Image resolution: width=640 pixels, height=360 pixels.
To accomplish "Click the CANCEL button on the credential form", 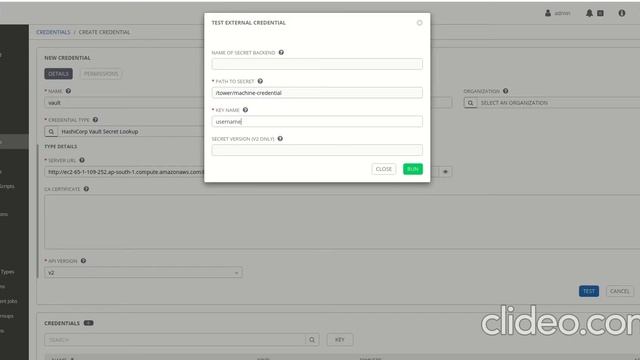I will click(x=620, y=291).
